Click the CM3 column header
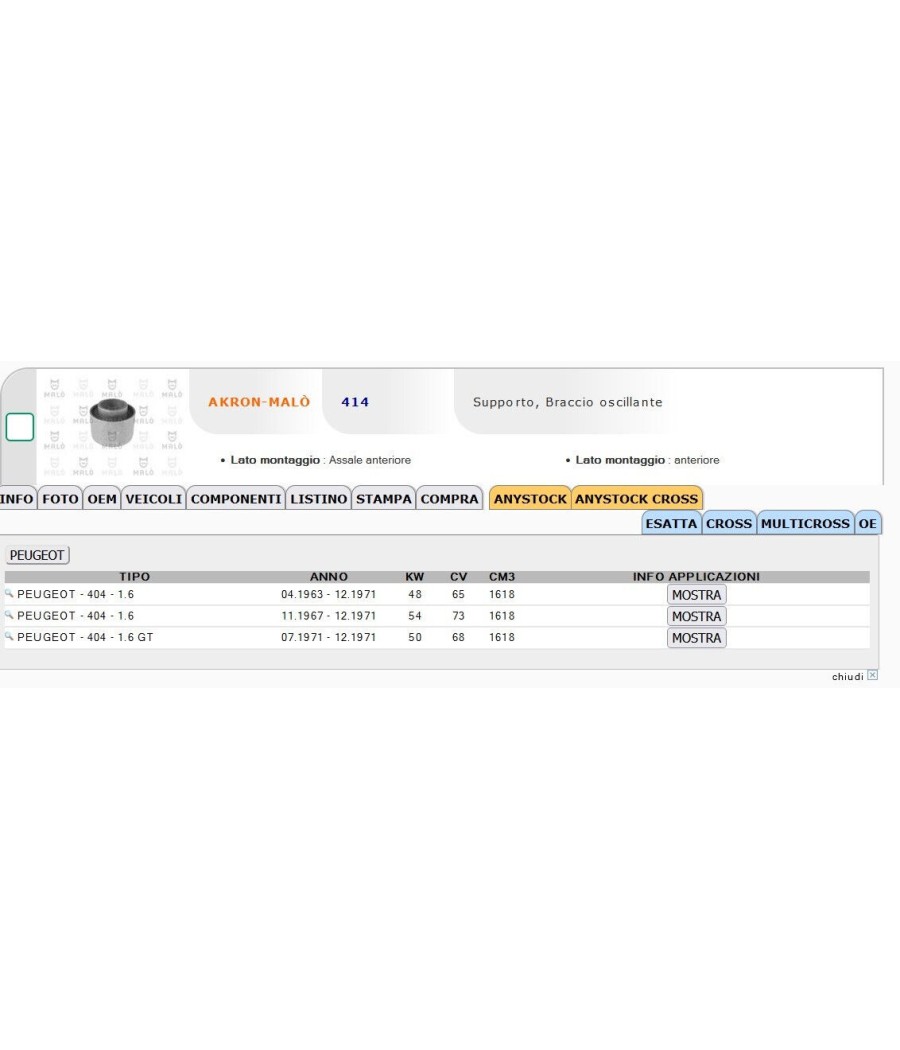 click(x=502, y=577)
